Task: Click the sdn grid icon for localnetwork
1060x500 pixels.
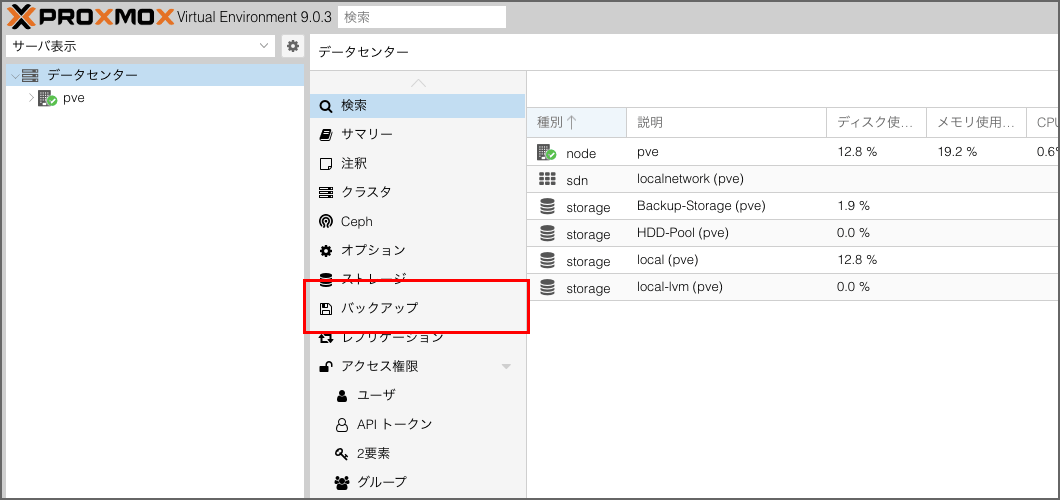Action: tap(546, 179)
